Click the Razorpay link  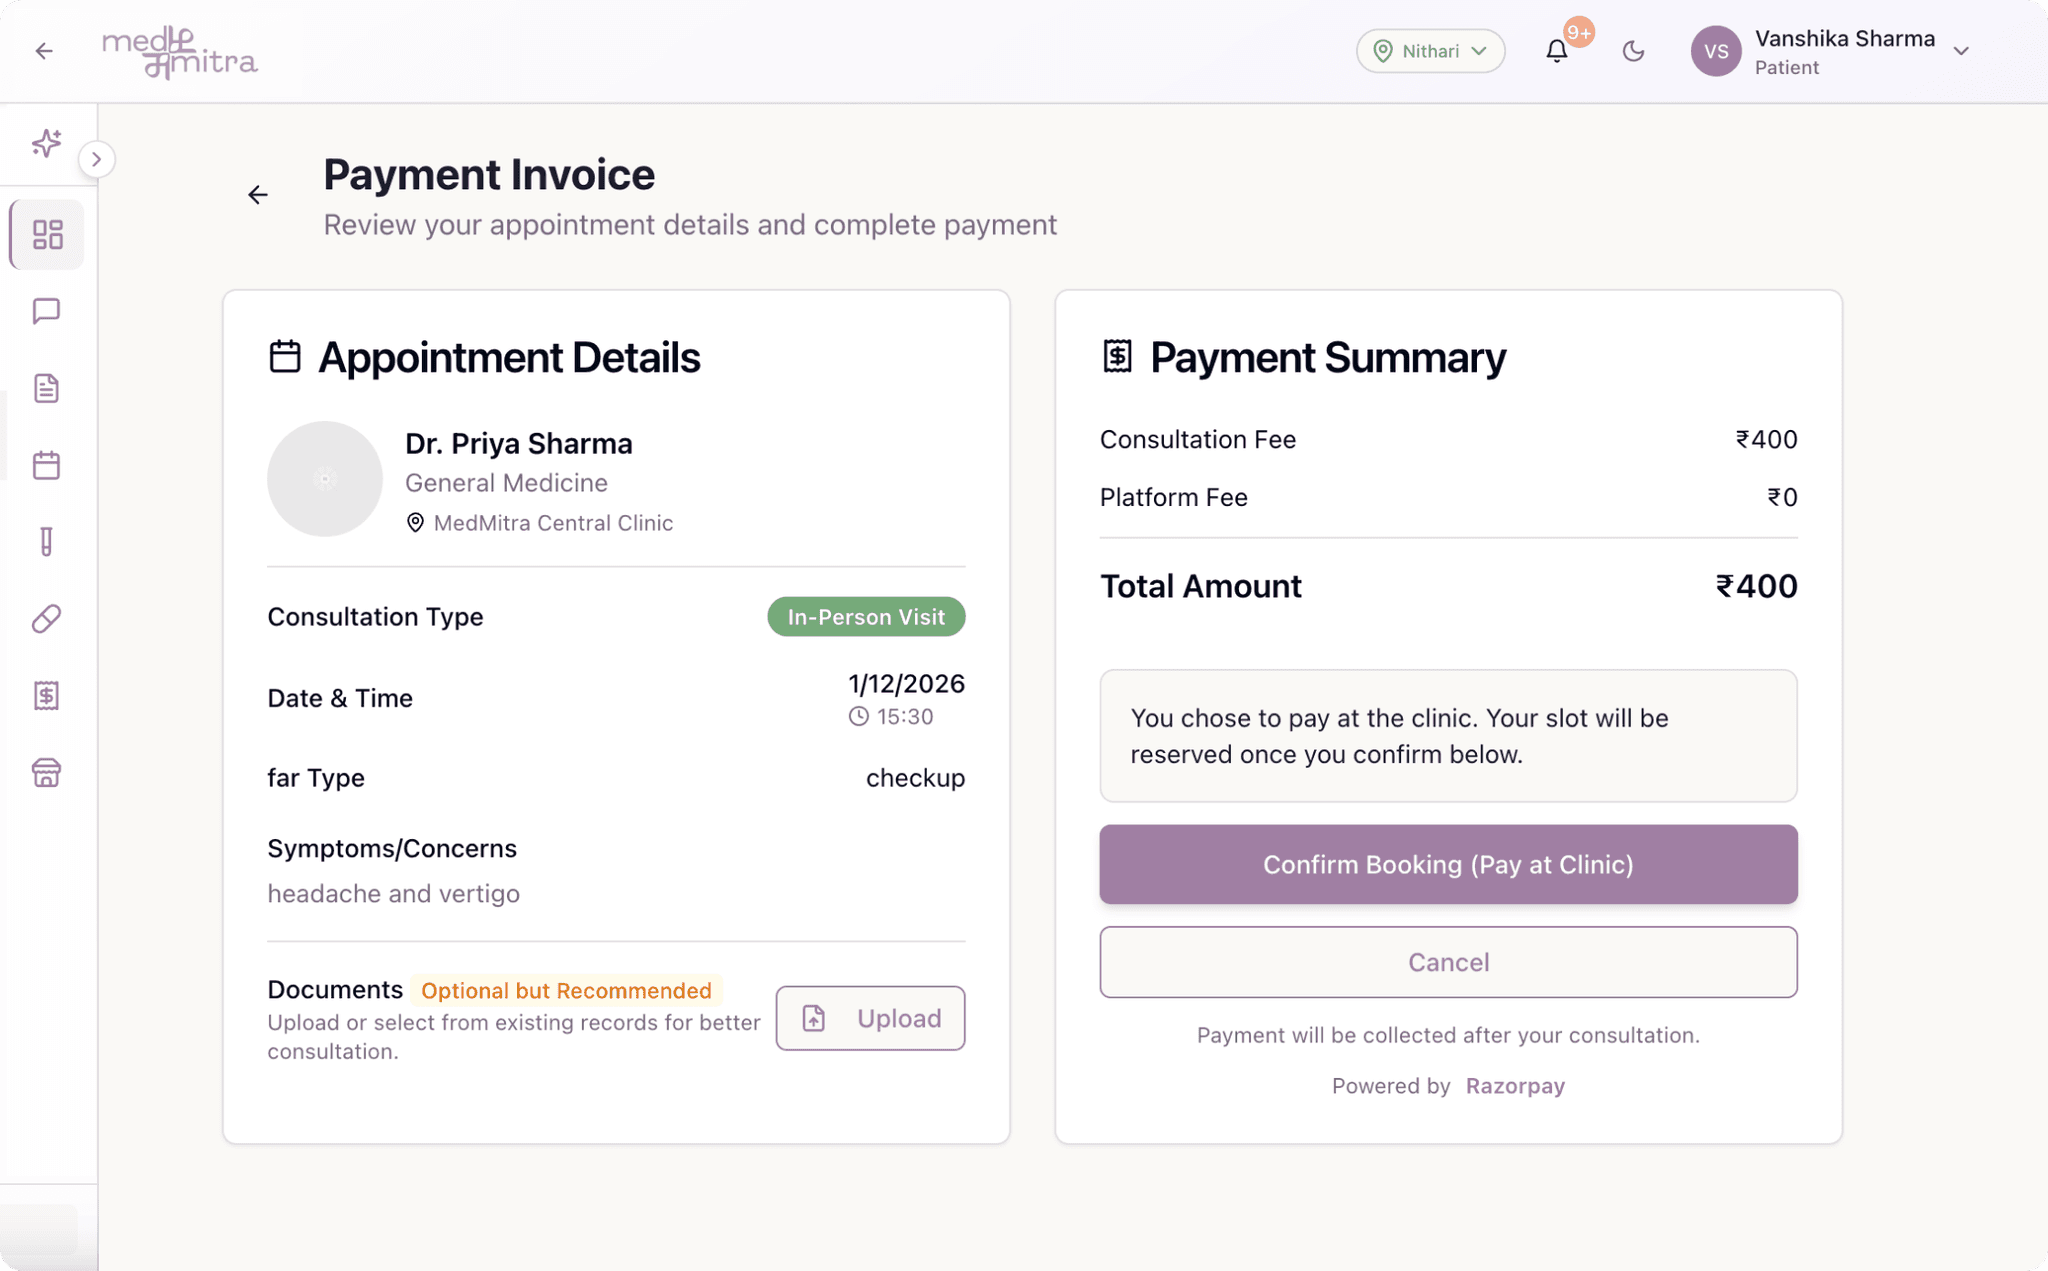pos(1515,1086)
